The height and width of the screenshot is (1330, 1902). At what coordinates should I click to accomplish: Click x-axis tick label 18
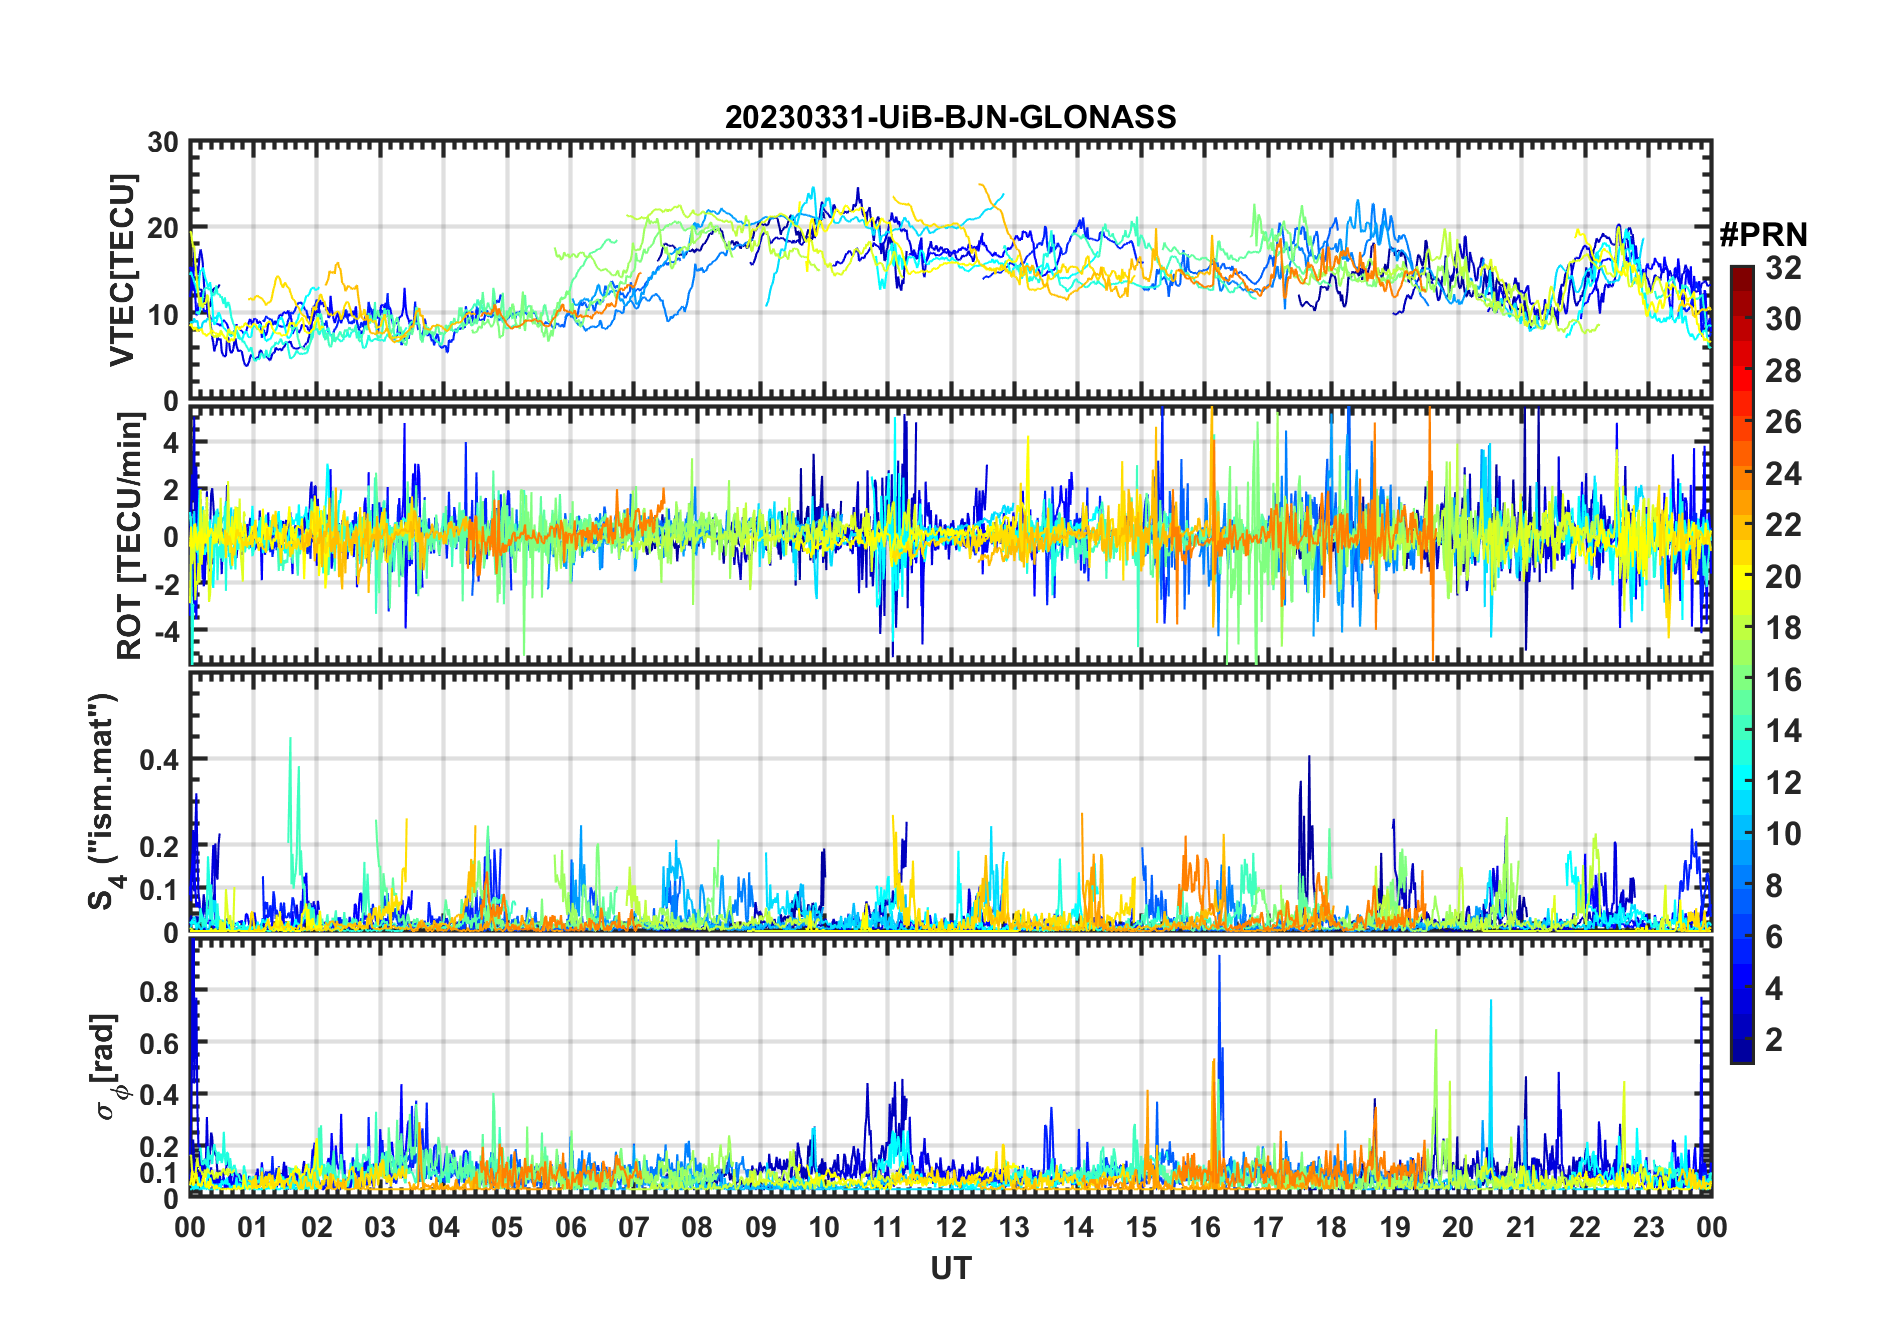tap(1331, 1227)
